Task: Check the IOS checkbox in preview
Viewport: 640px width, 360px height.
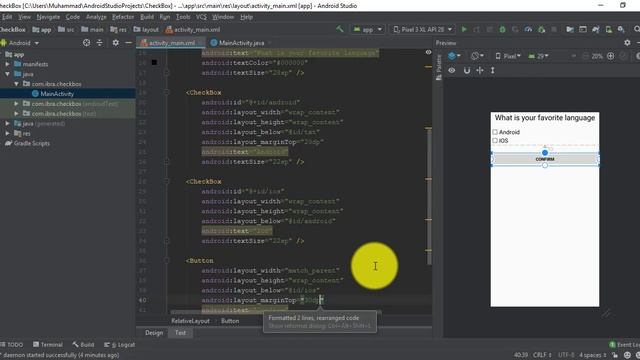Action: click(495, 140)
